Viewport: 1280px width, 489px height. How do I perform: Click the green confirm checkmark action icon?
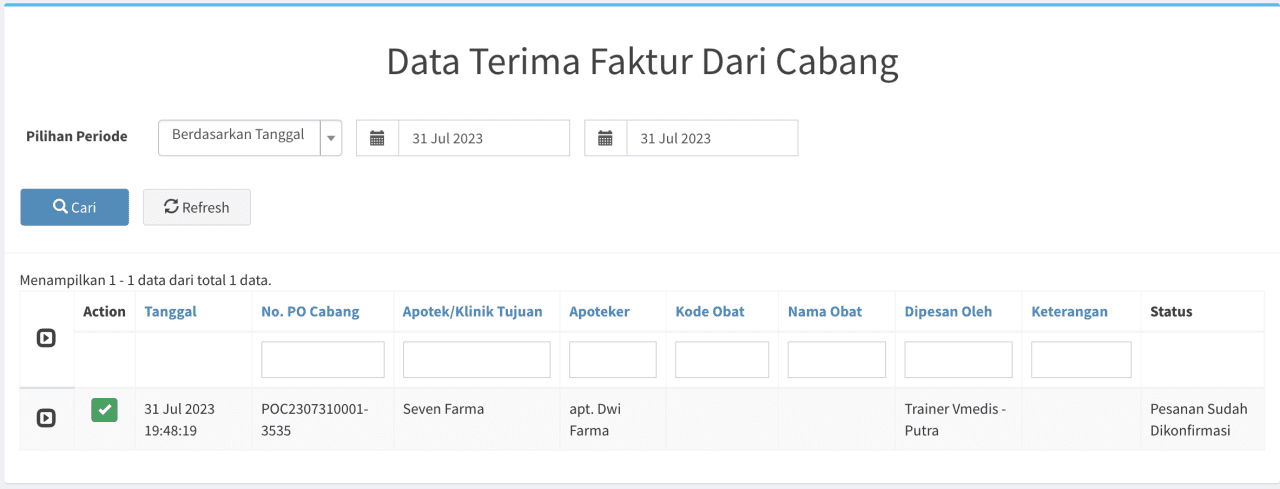[x=104, y=409]
